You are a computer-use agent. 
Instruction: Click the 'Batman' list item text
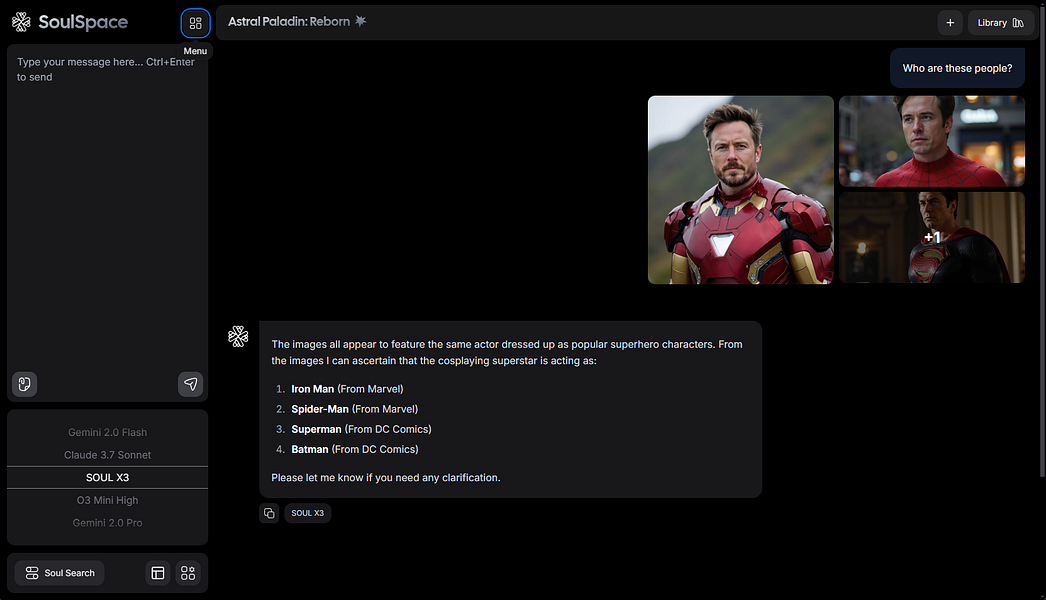click(x=354, y=449)
